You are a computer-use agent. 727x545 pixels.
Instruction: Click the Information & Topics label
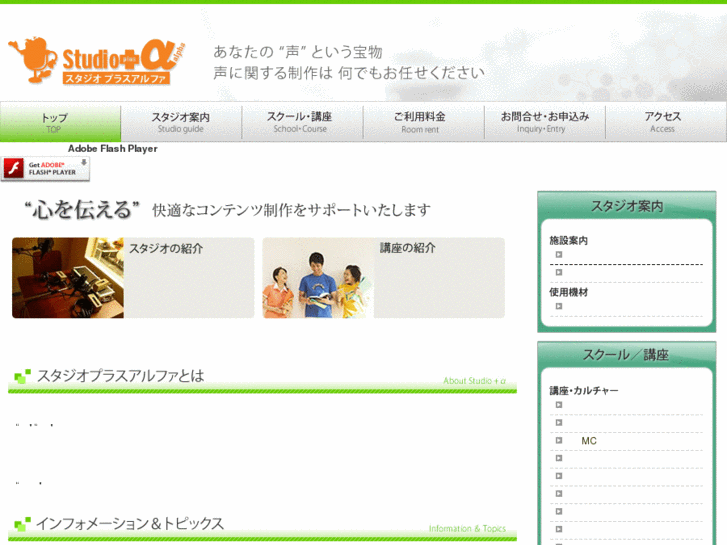(x=467, y=529)
